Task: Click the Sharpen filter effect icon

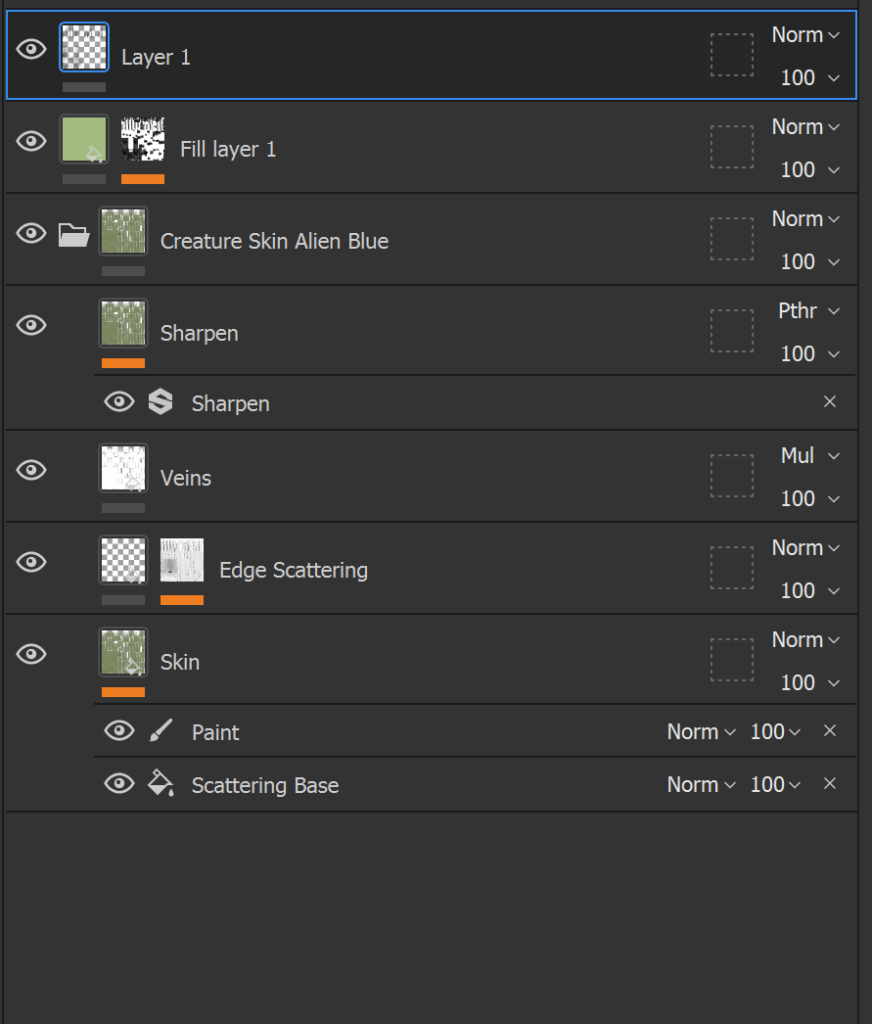Action: 160,403
